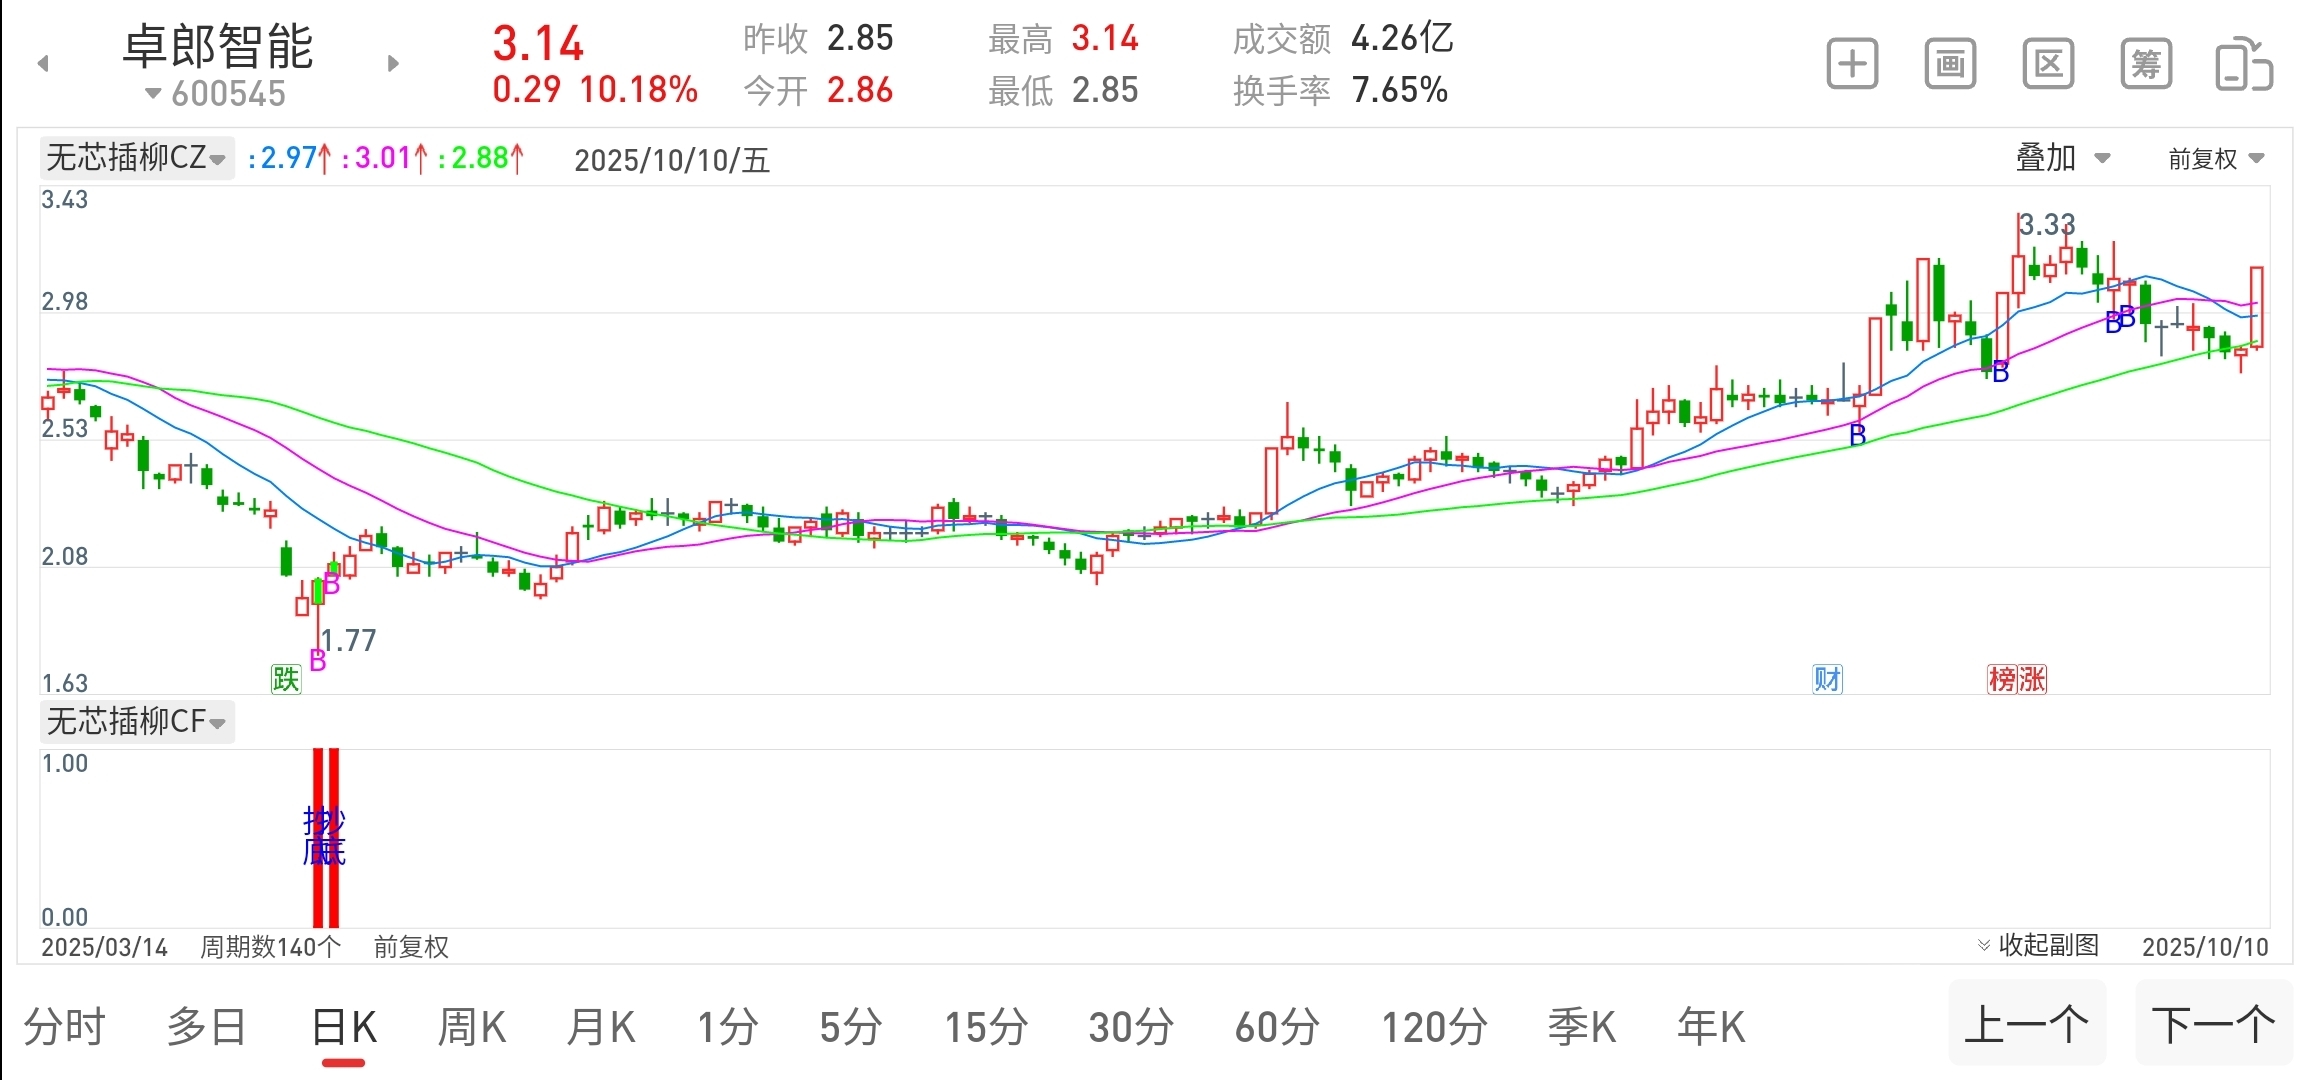2308x1080 pixels.
Task: Collapse sub-chart via 收起副图
Action: (x=2038, y=945)
